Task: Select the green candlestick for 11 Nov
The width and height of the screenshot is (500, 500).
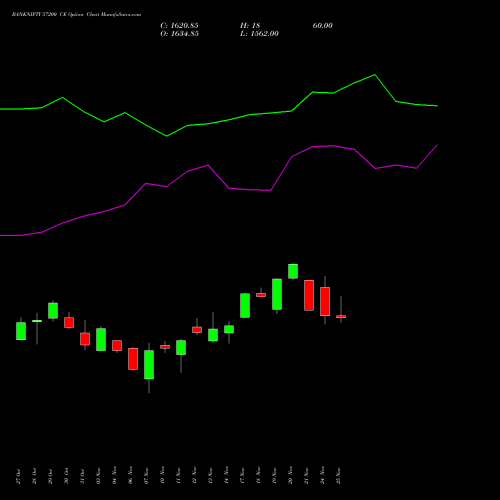Action: click(x=181, y=347)
